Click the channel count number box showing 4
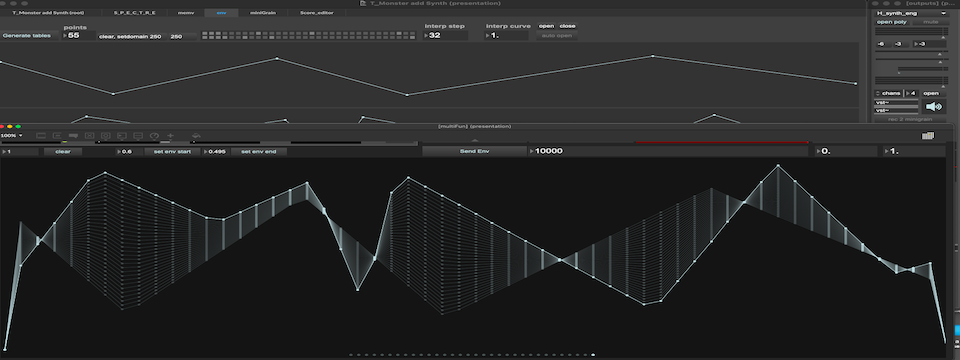The width and height of the screenshot is (960, 360). (912, 93)
